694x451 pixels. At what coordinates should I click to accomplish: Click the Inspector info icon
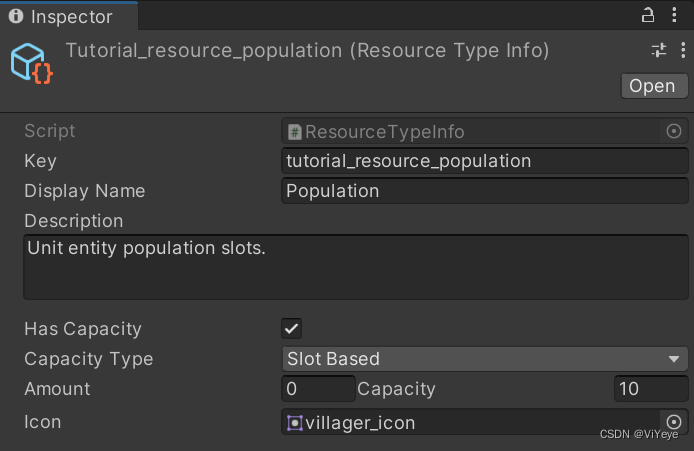(16, 17)
